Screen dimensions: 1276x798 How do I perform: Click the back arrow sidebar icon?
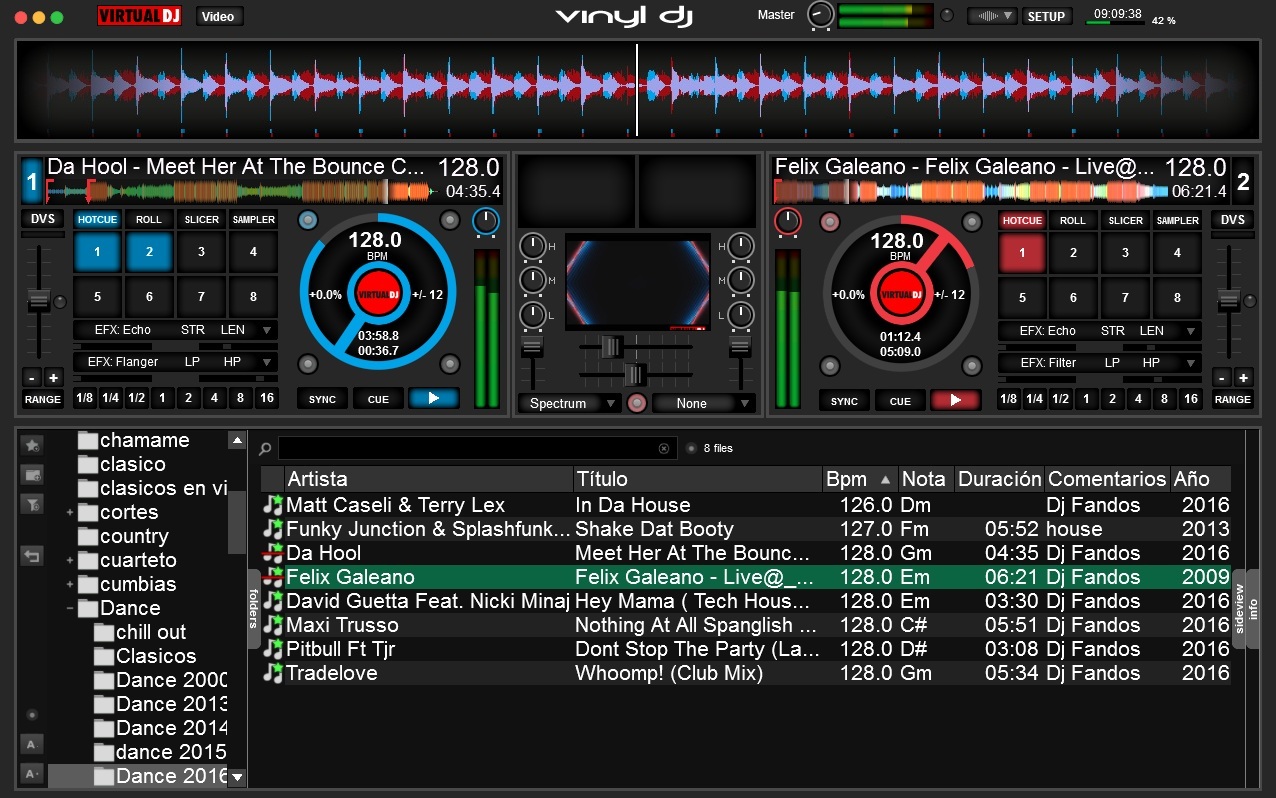pos(32,555)
